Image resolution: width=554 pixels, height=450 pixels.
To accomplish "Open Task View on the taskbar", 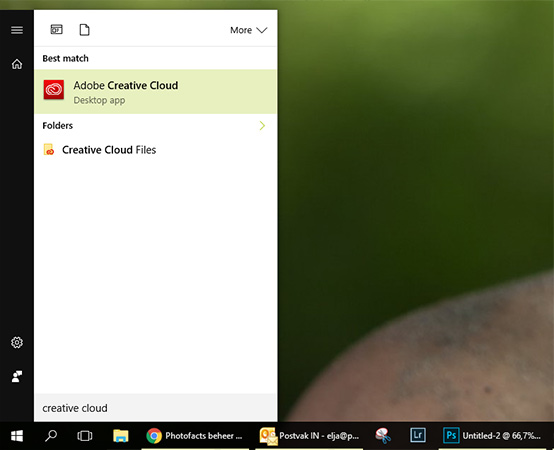I will point(85,436).
